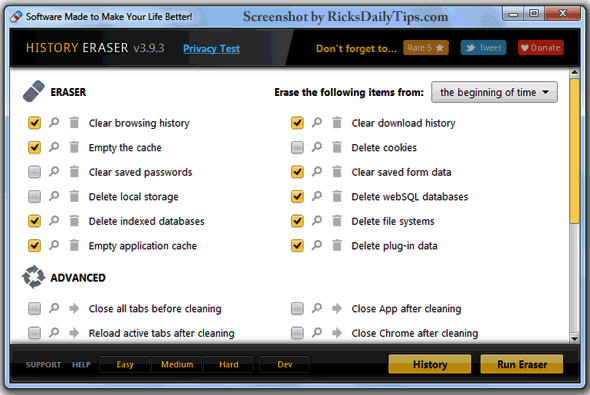This screenshot has height=395, width=590.
Task: Click magnifier icon beside Delete cookies
Action: coord(317,147)
